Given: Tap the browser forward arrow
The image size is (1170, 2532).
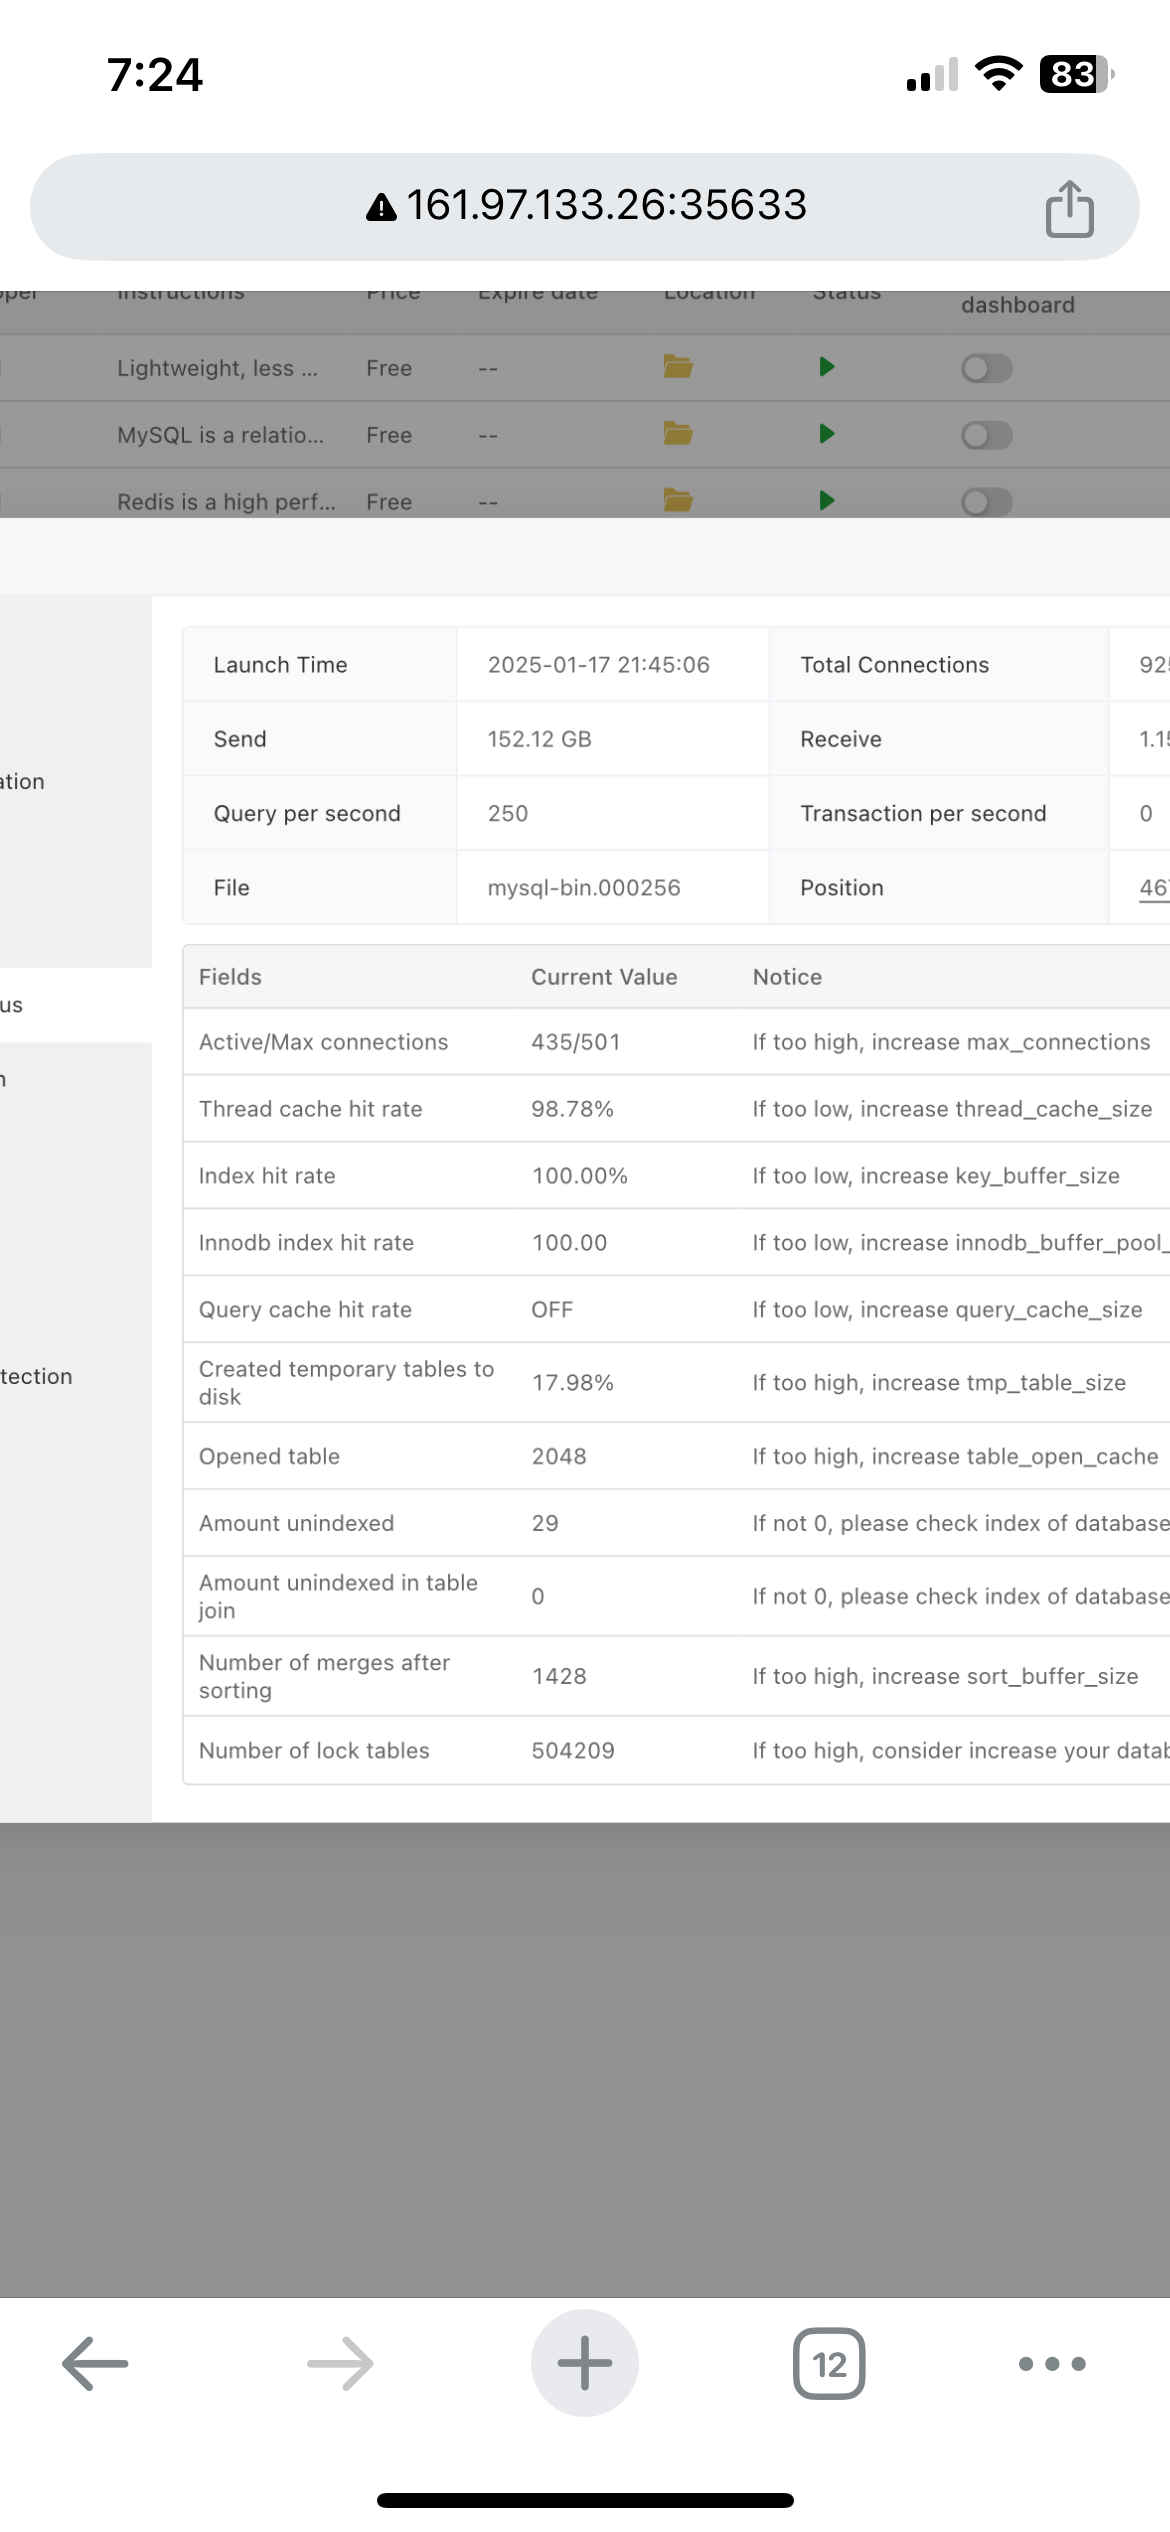Looking at the screenshot, I should click(340, 2363).
